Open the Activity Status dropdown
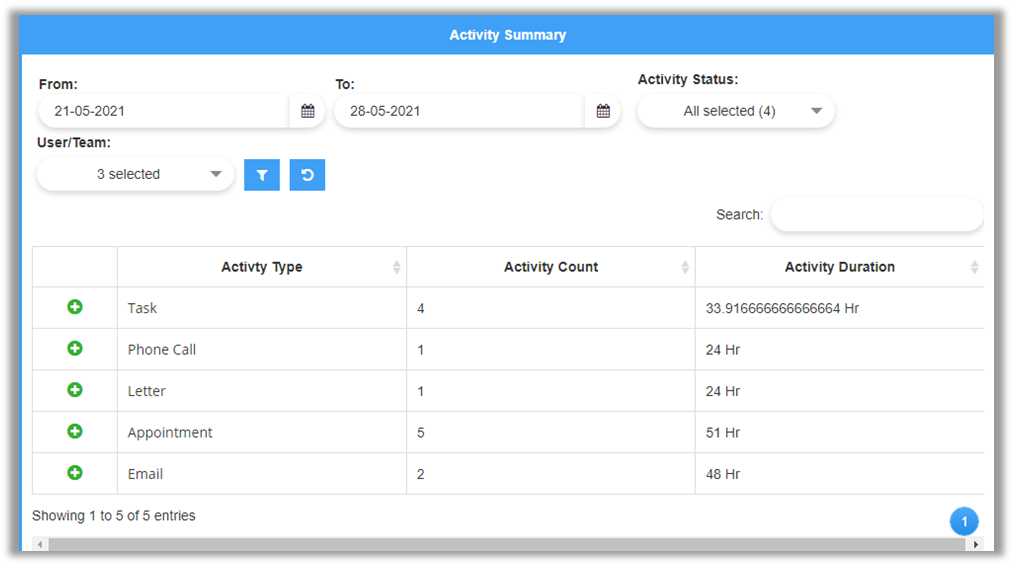Image resolution: width=1014 pixels, height=566 pixels. (x=735, y=111)
